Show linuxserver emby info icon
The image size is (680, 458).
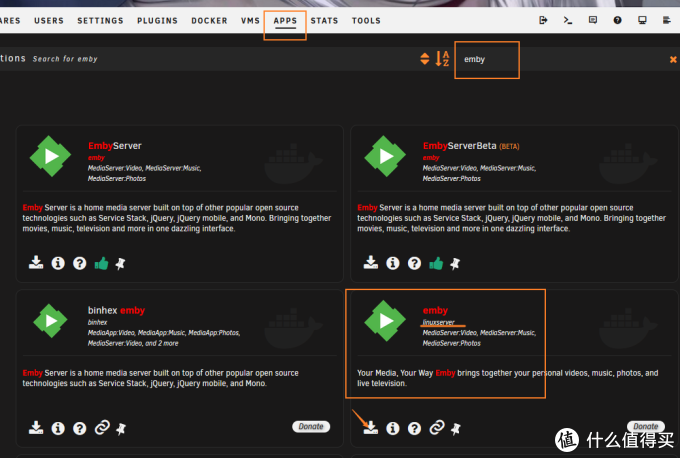pyautogui.click(x=393, y=428)
